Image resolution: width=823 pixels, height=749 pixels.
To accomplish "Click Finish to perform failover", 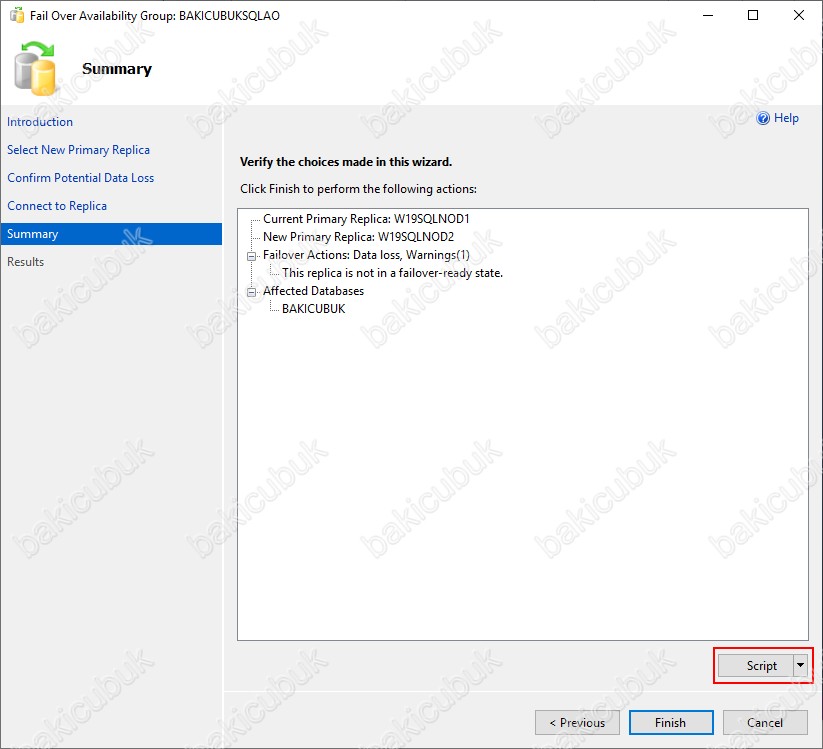I will tap(671, 723).
